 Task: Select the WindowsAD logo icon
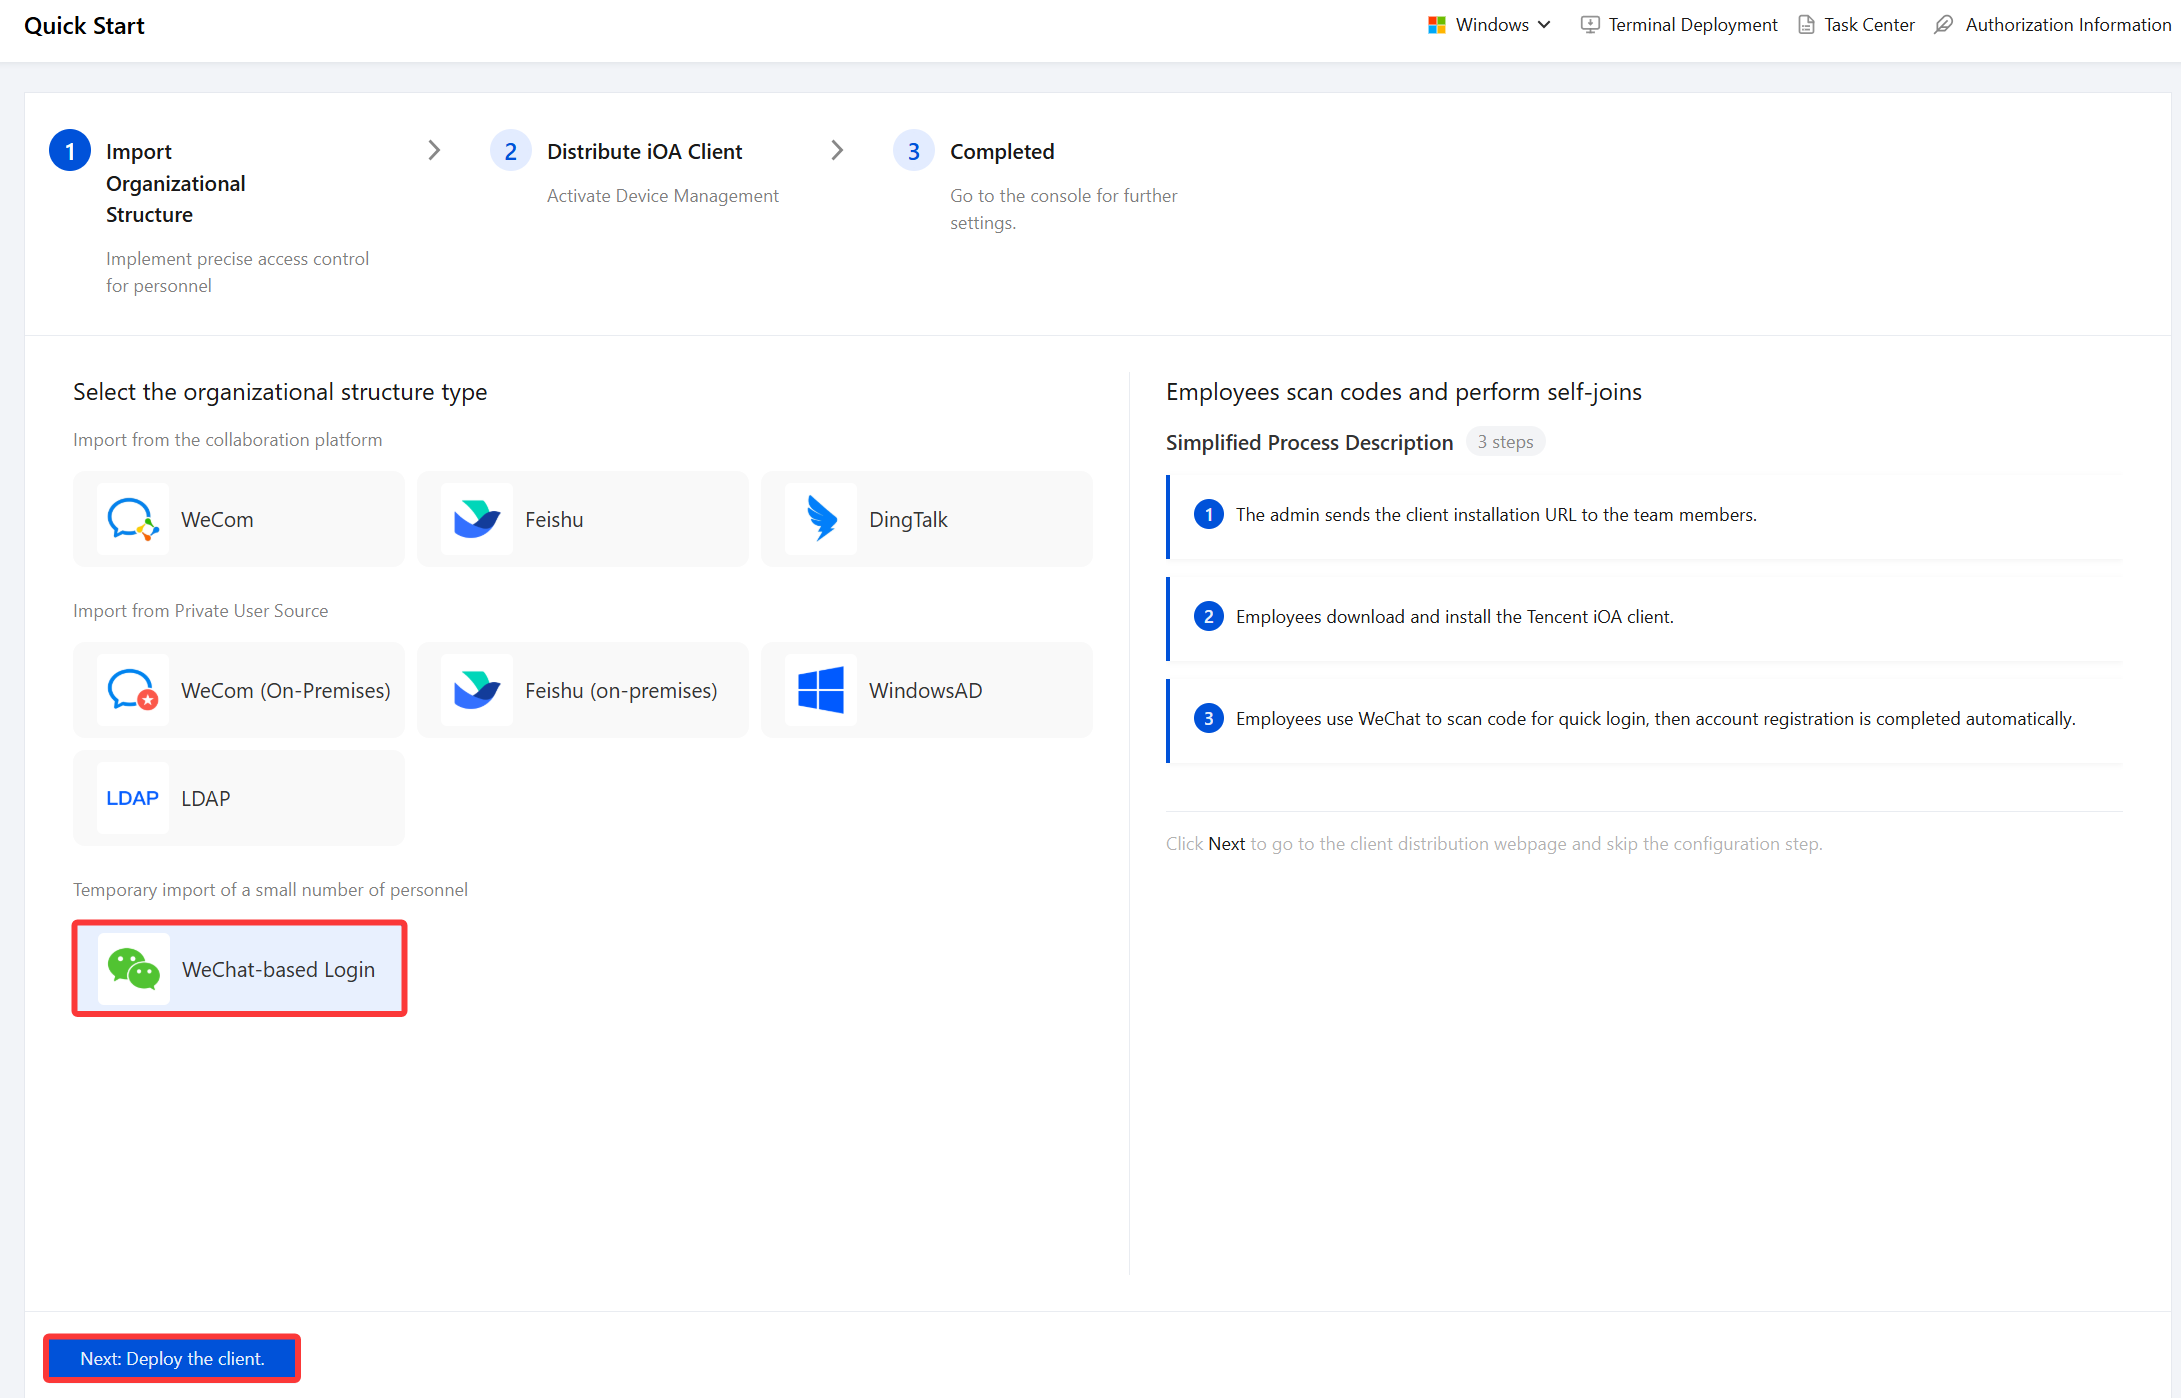tap(821, 690)
